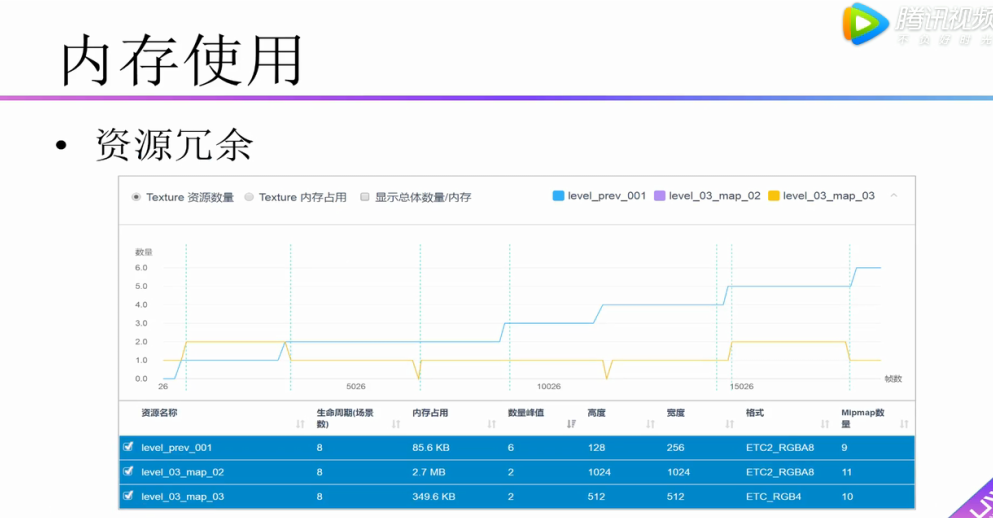Toggle the purple level_03_map_02 legend swatch
The width and height of the screenshot is (993, 518).
(659, 196)
